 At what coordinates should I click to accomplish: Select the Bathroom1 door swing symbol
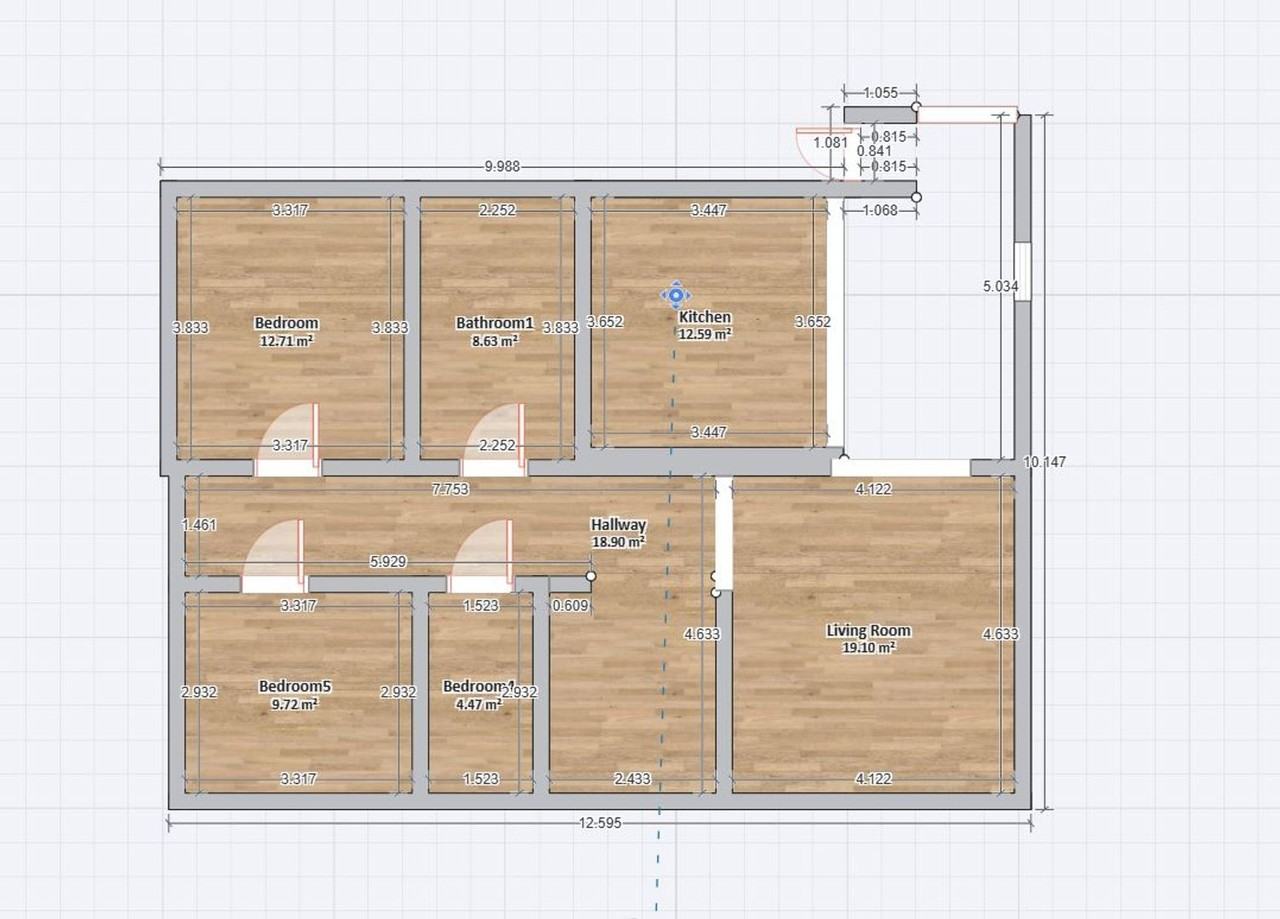point(492,438)
